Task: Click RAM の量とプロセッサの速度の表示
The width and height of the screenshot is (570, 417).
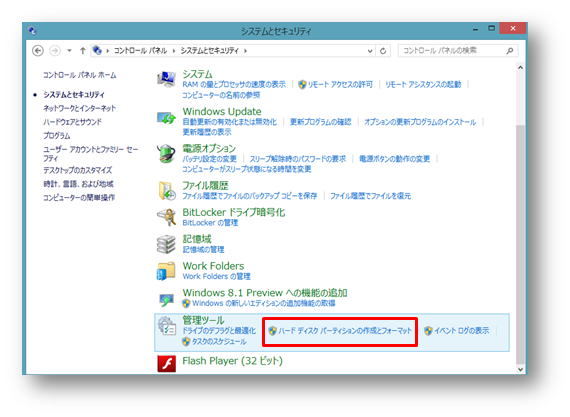Action: point(234,84)
